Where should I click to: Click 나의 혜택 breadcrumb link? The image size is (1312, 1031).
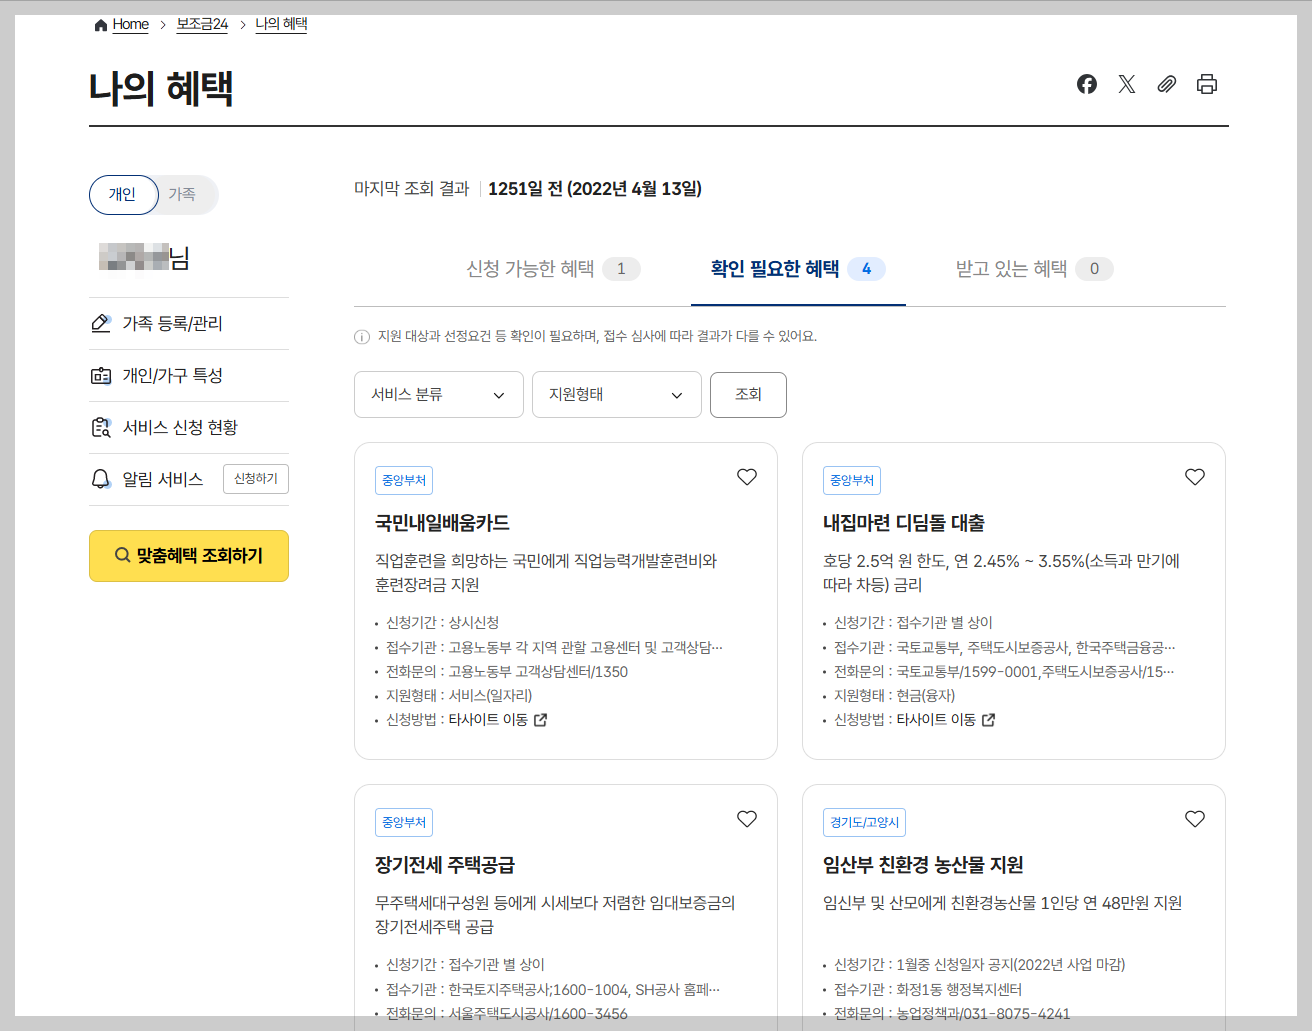click(x=281, y=25)
